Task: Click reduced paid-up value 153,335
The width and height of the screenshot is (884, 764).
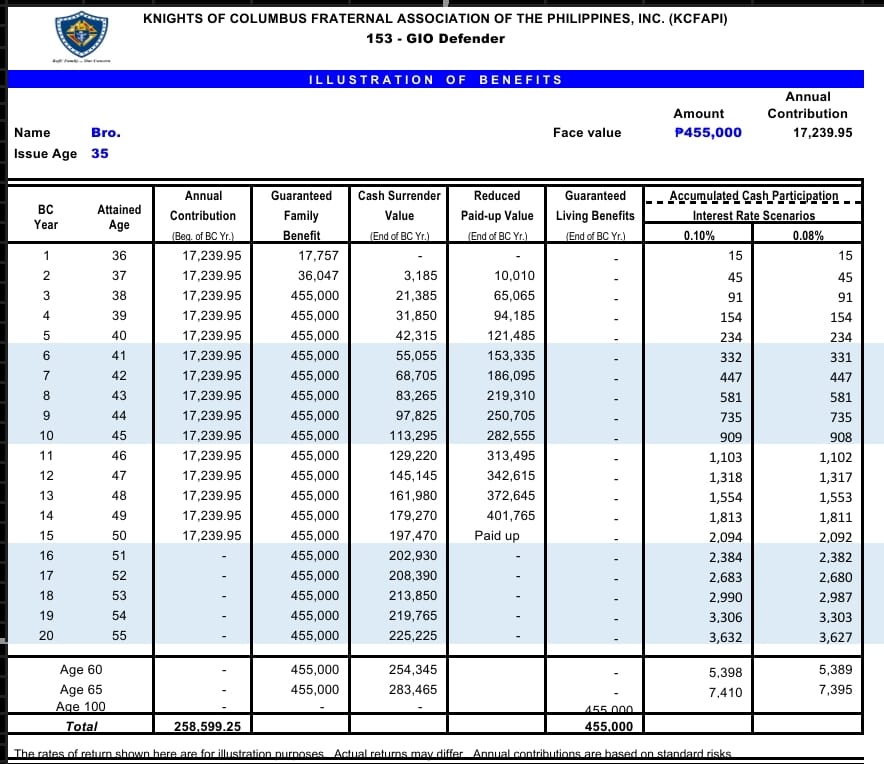Action: coord(511,356)
